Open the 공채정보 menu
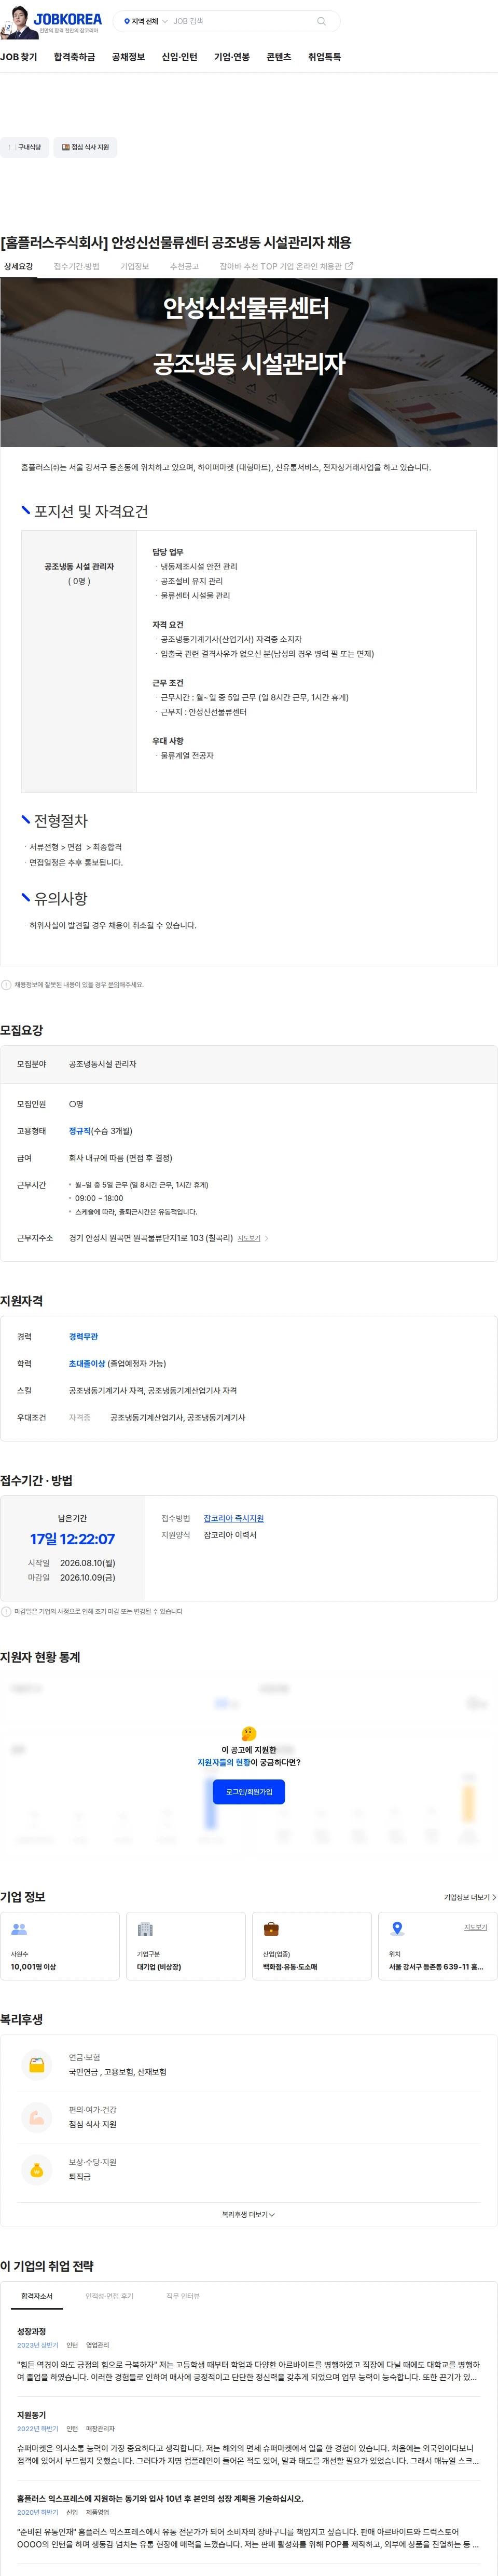The height and width of the screenshot is (2576, 498). tap(128, 57)
